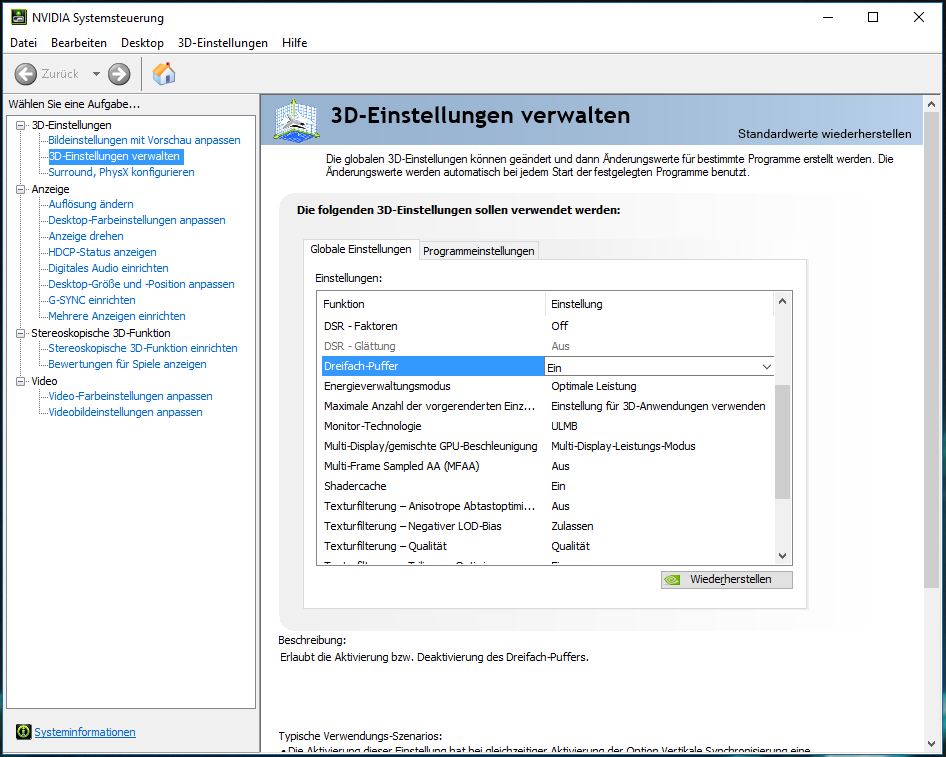Collapse the 3D-Einstellungen tree node
The height and width of the screenshot is (757, 946).
click(21, 125)
